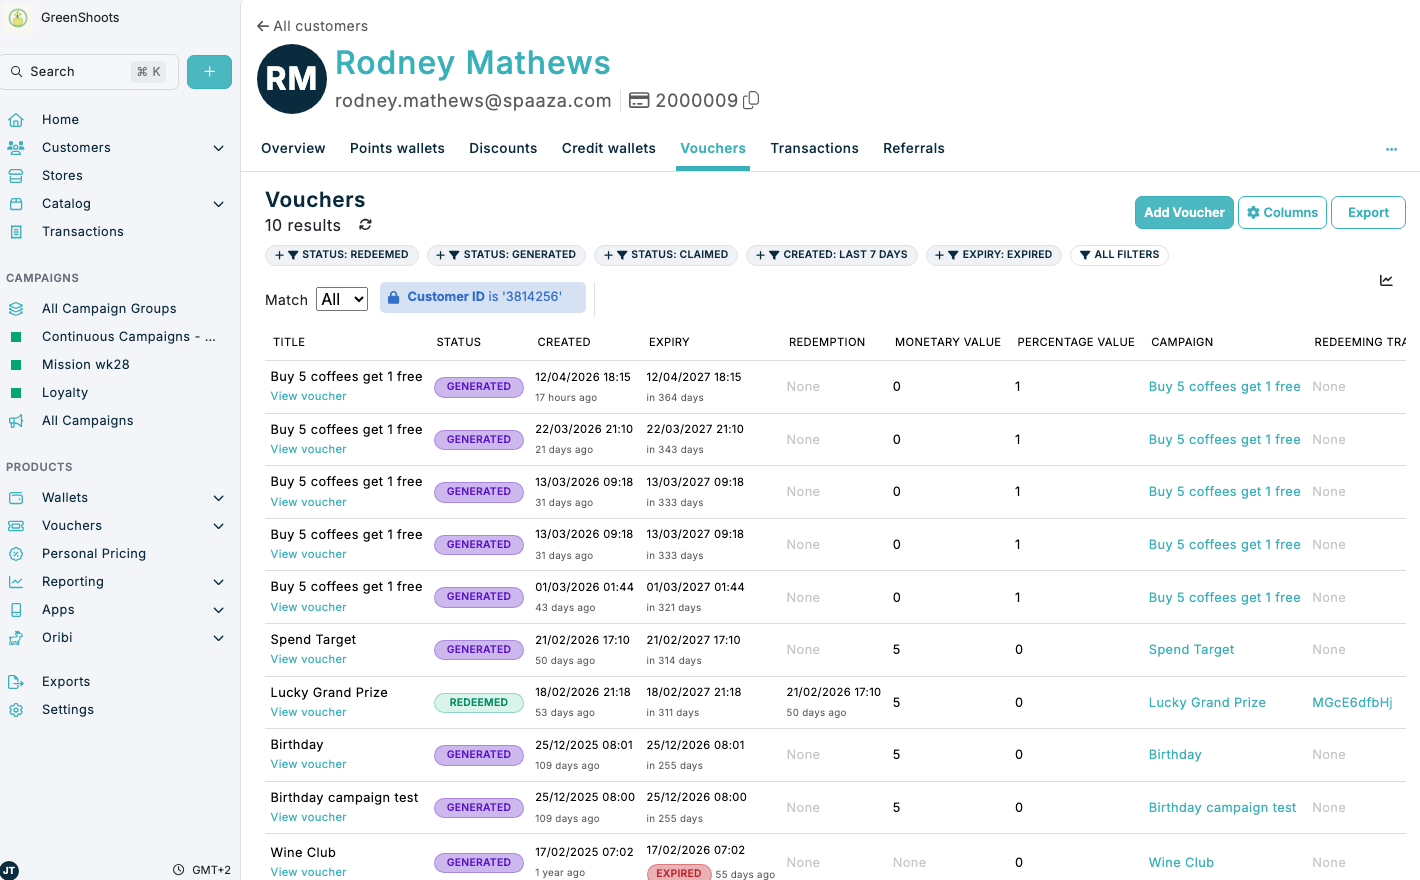Open the Columns configuration button
The width and height of the screenshot is (1420, 880).
pos(1282,212)
